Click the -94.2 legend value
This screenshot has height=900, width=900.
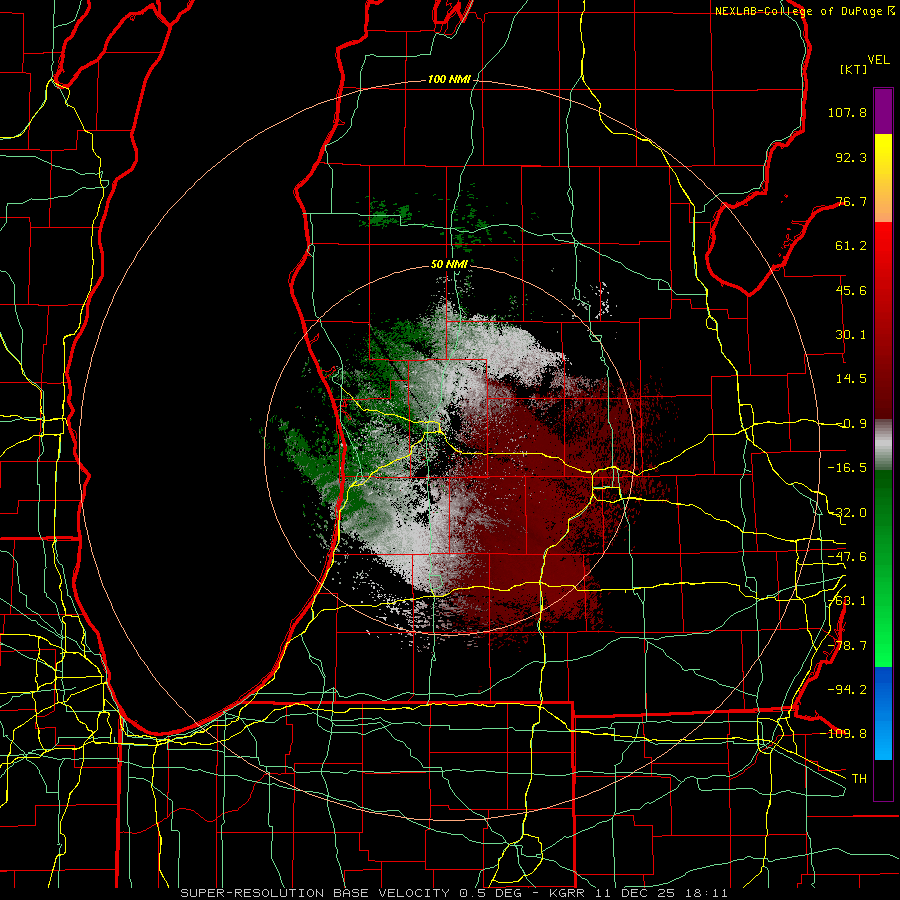pyautogui.click(x=847, y=690)
